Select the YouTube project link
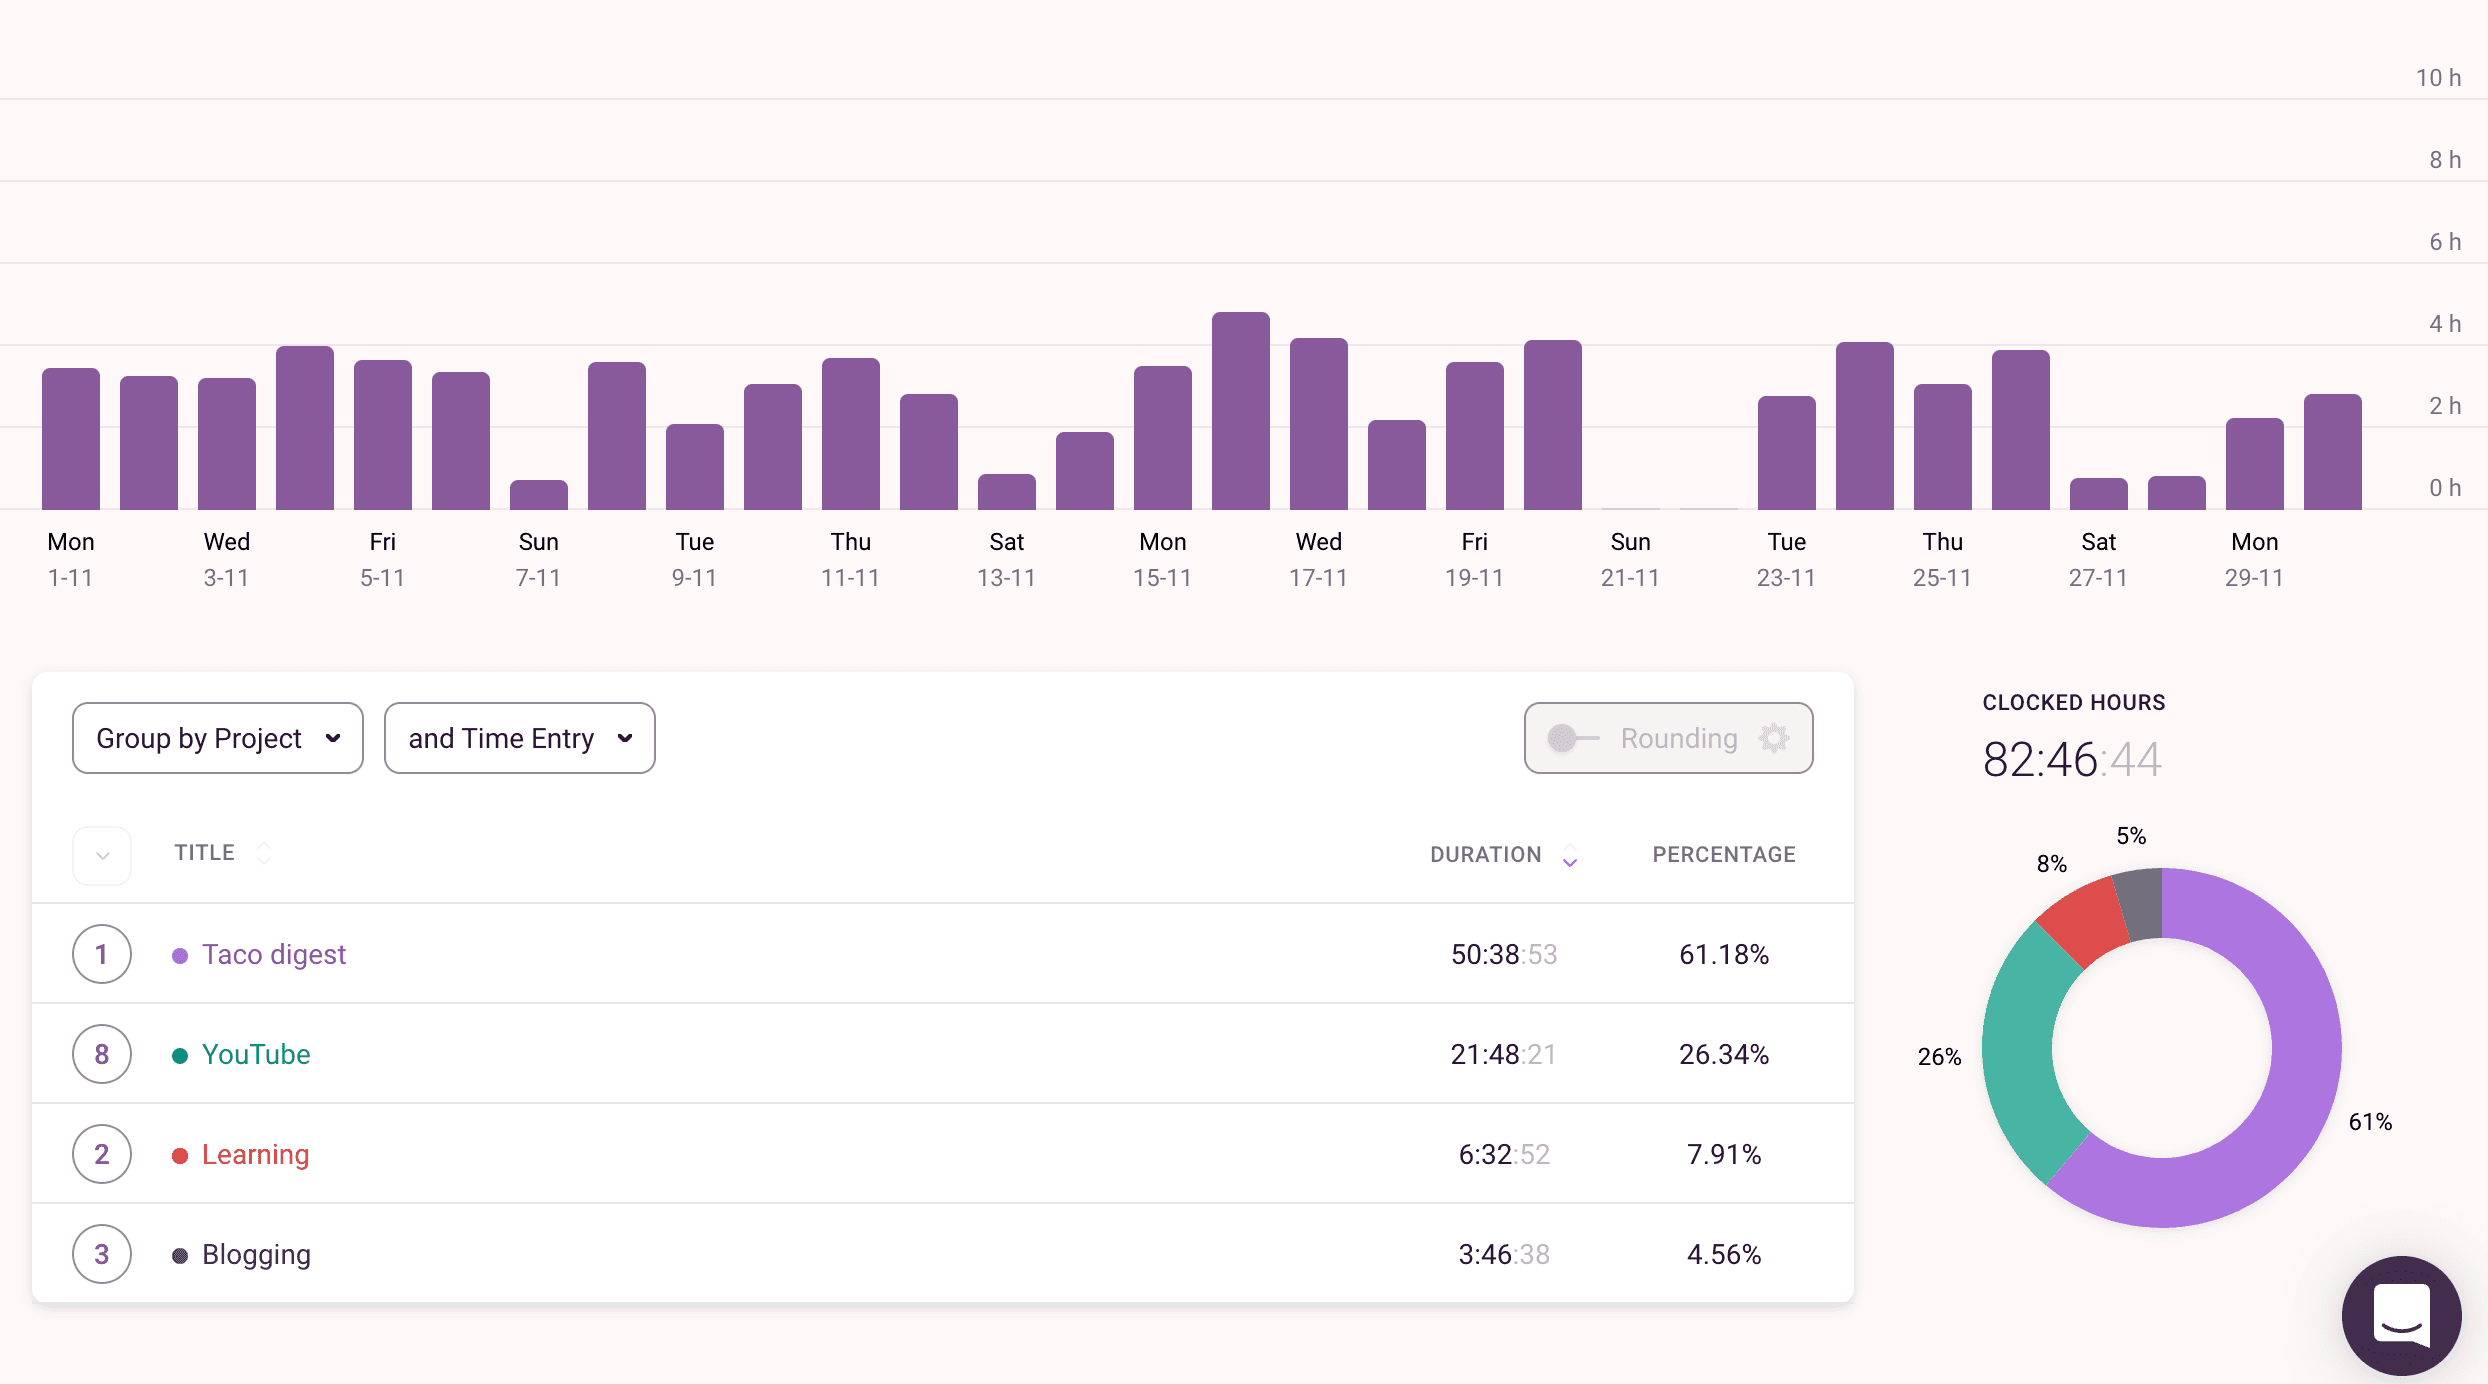The width and height of the screenshot is (2488, 1384). [x=256, y=1053]
